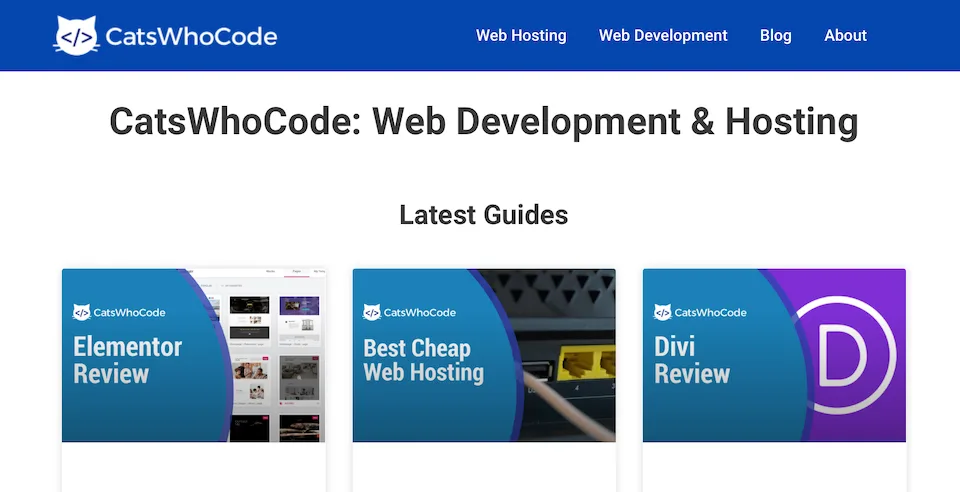The height and width of the screenshot is (492, 960).
Task: Click the Latest Guides heading
Action: pos(484,215)
